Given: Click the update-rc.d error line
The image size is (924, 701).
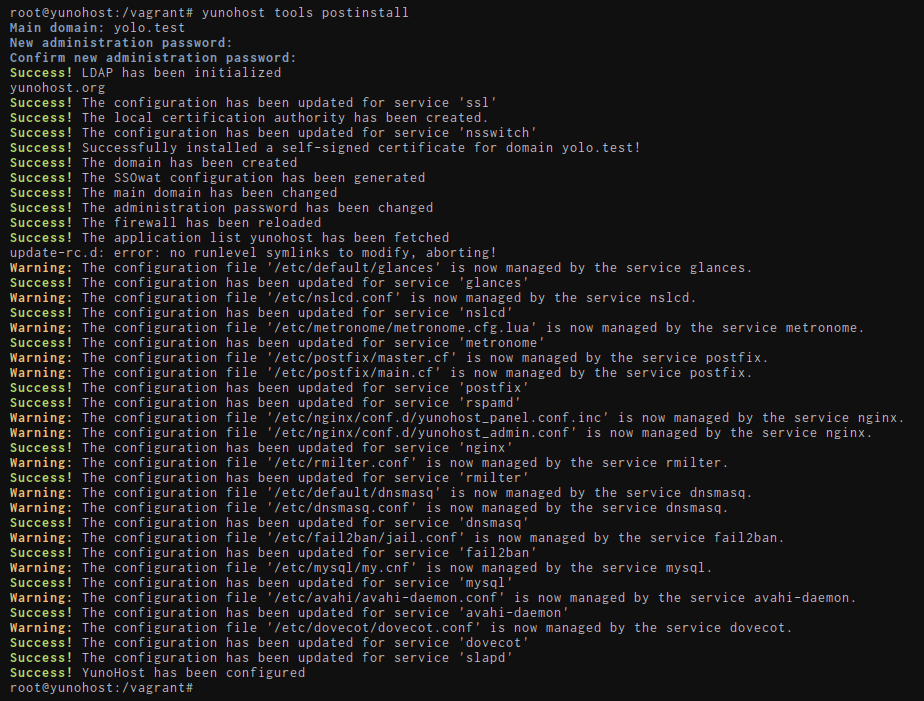Looking at the screenshot, I should click(253, 252).
